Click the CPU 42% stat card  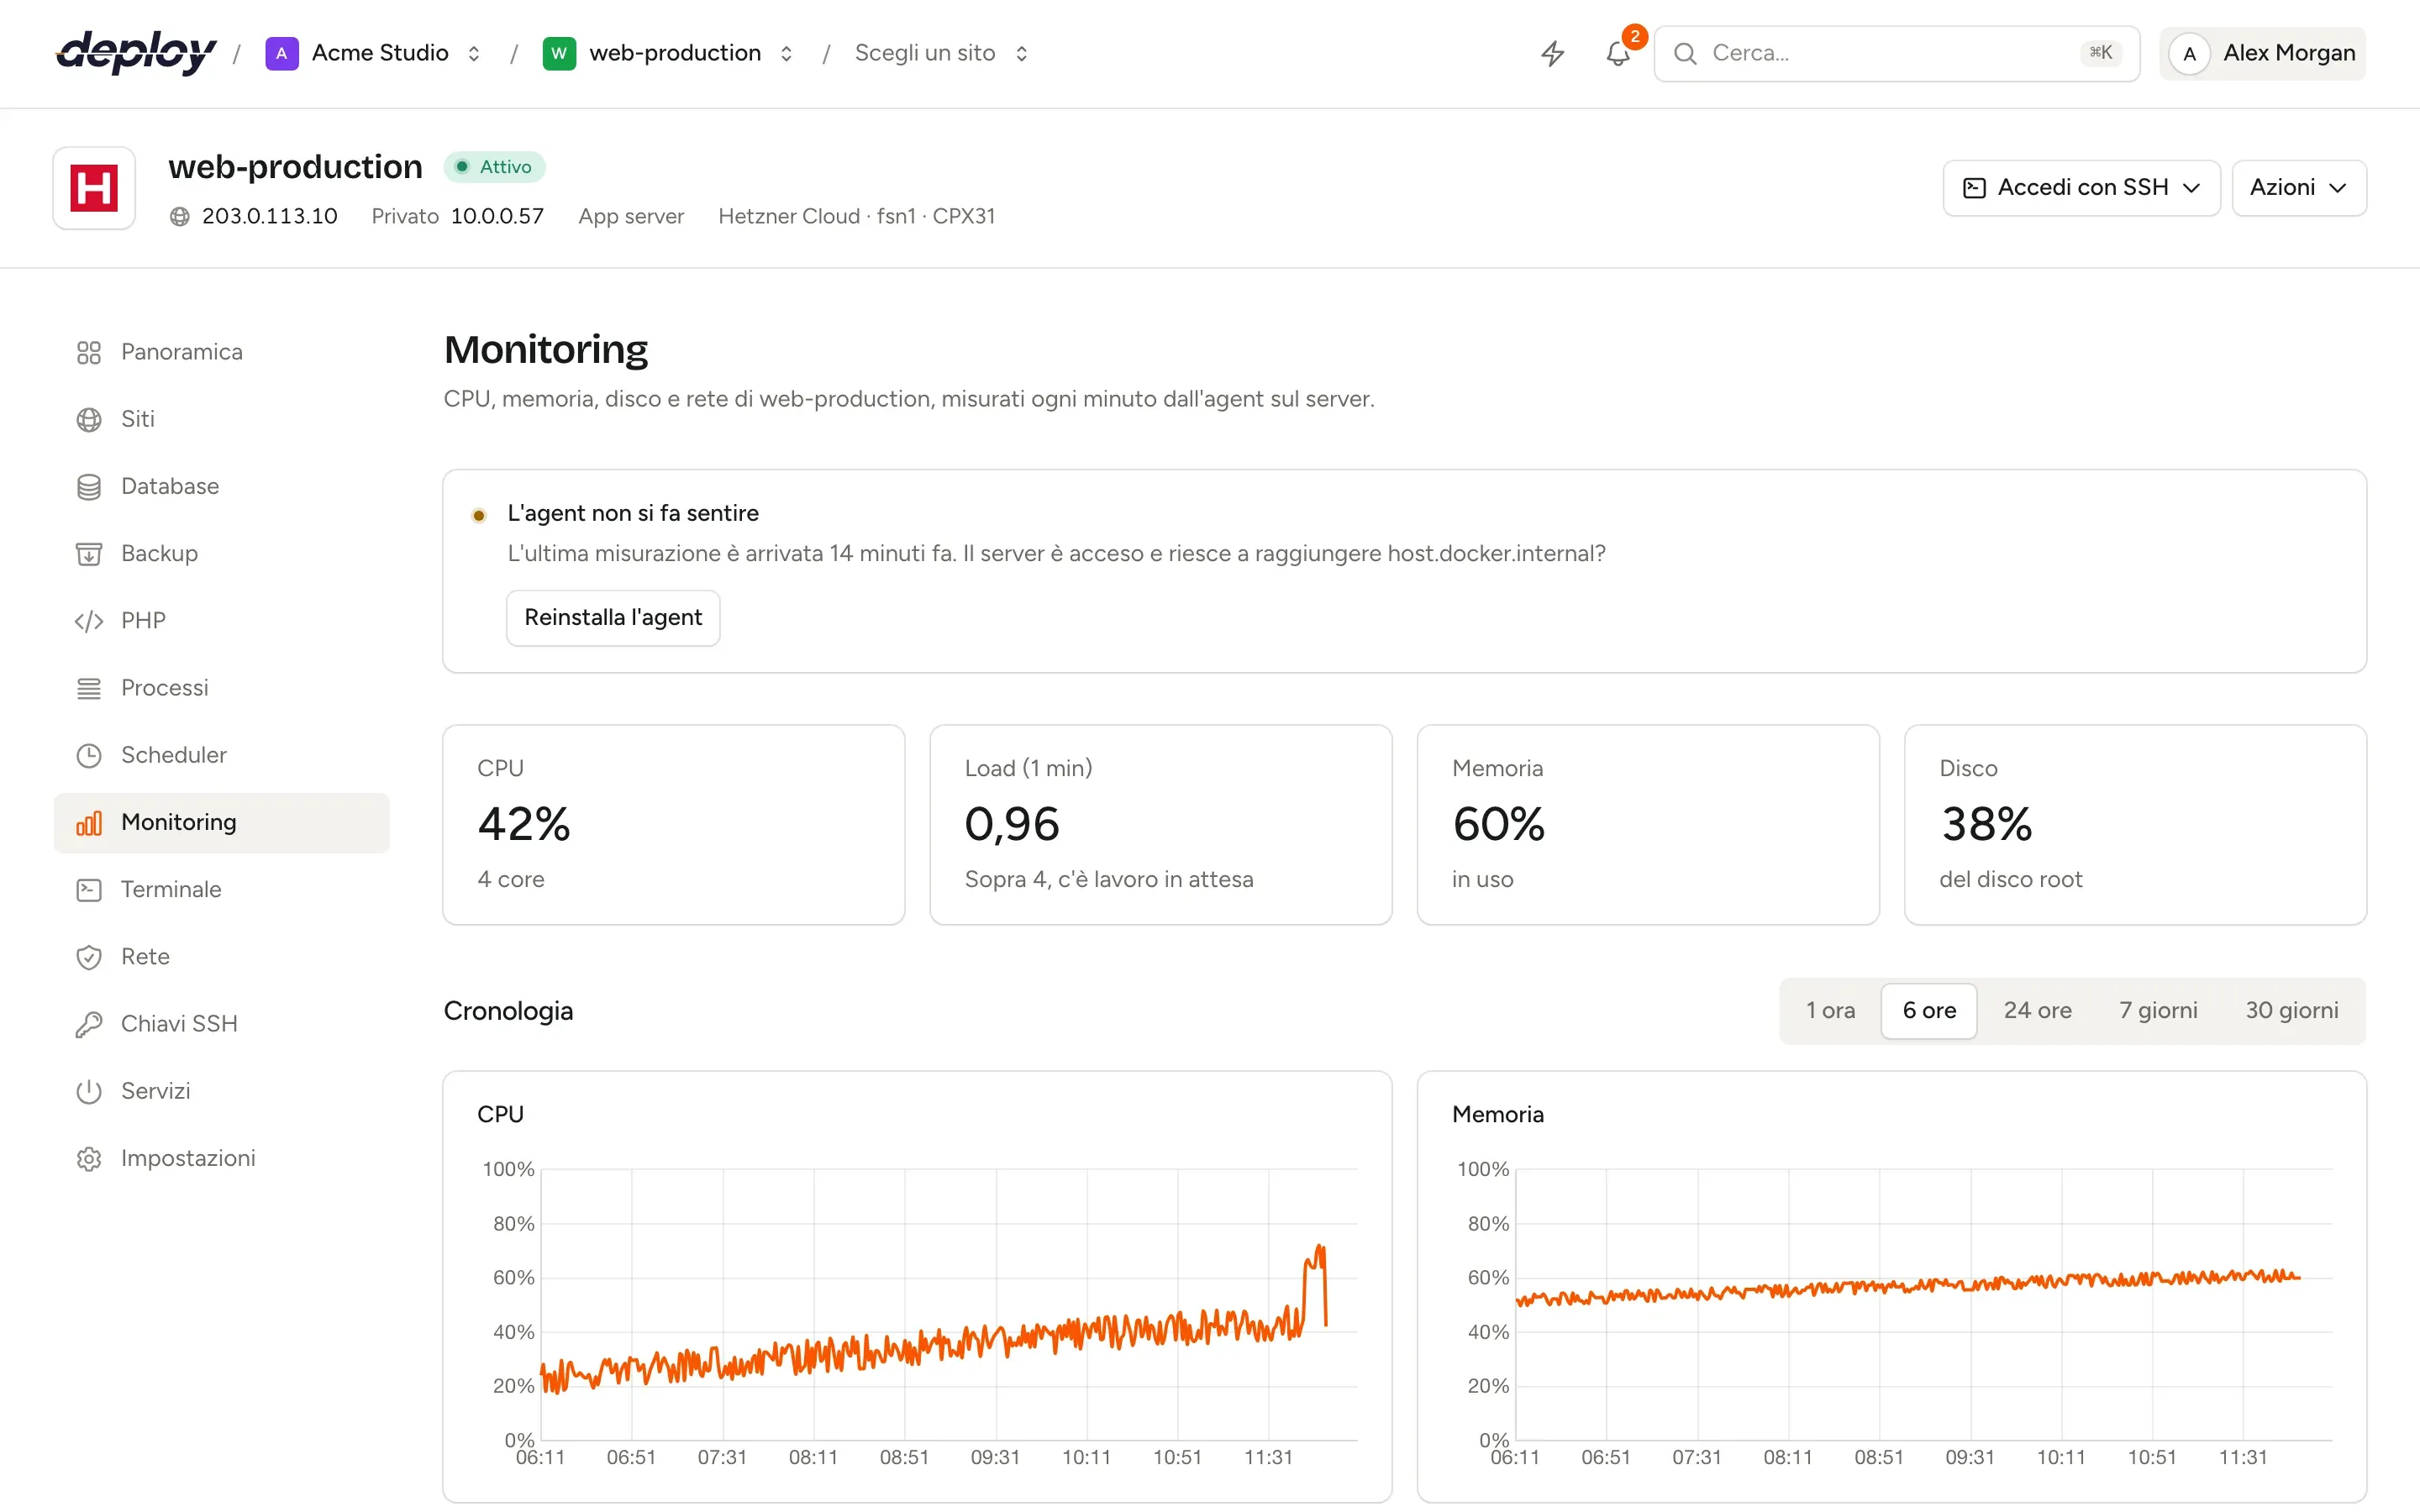coord(674,825)
